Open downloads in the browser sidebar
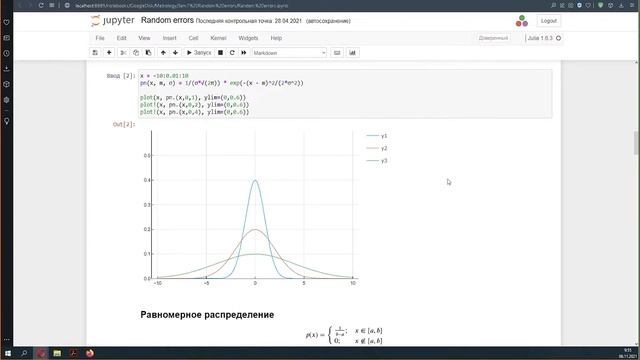640x360 pixels. [x=7, y=69]
